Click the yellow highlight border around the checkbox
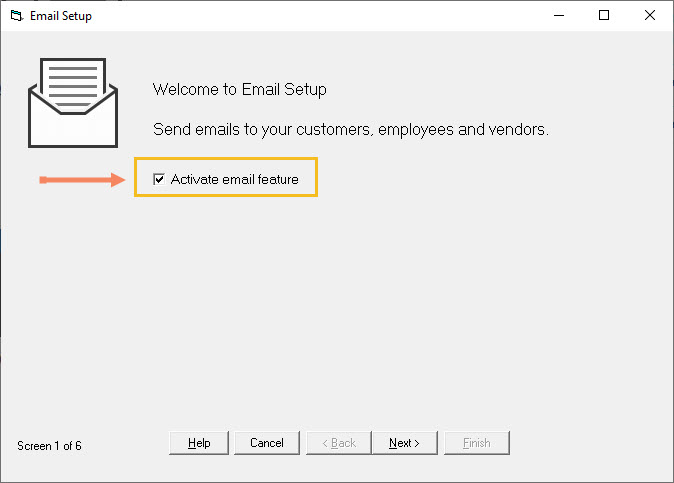Viewport: 674px width, 483px height. tap(226, 159)
